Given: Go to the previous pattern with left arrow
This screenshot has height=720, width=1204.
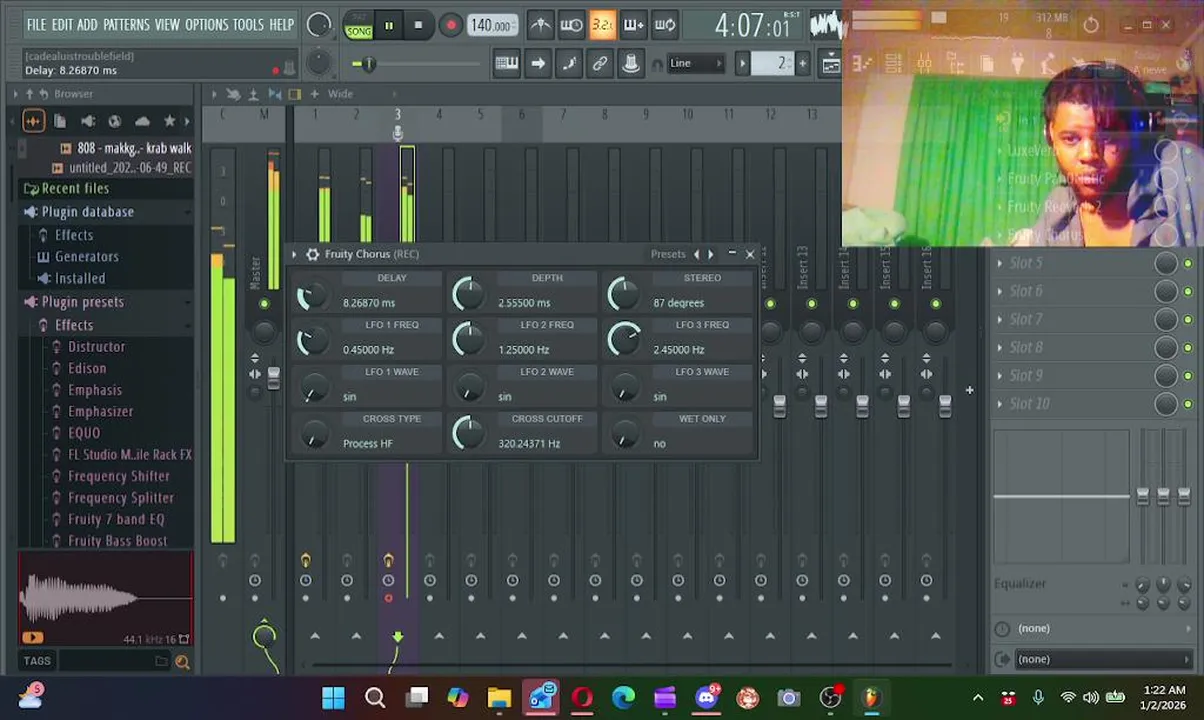Looking at the screenshot, I should point(742,64).
